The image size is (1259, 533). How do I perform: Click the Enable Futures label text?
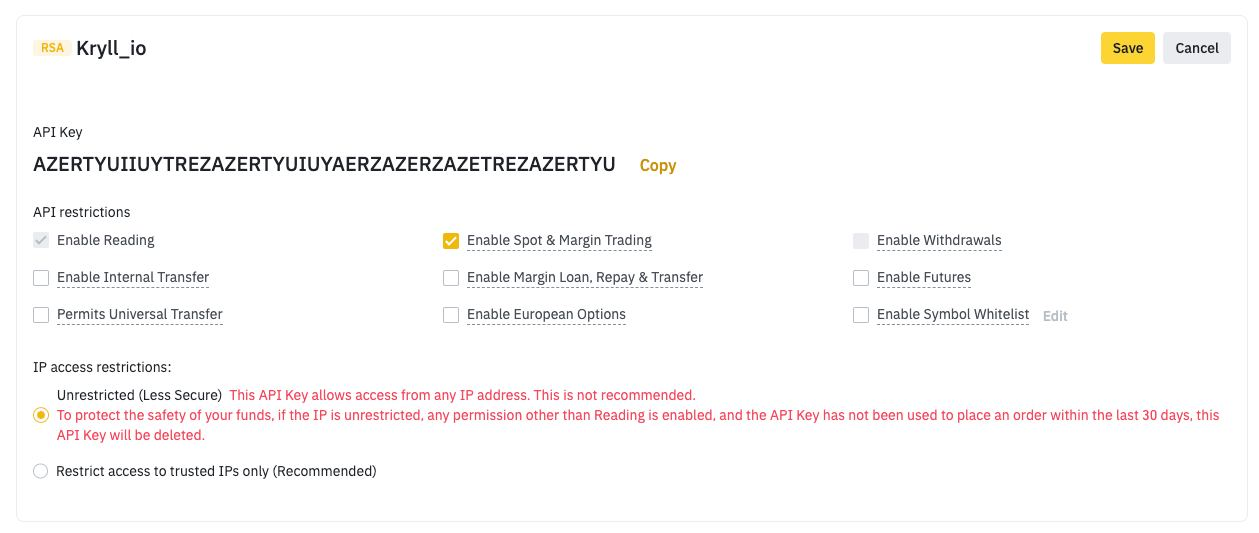click(924, 277)
